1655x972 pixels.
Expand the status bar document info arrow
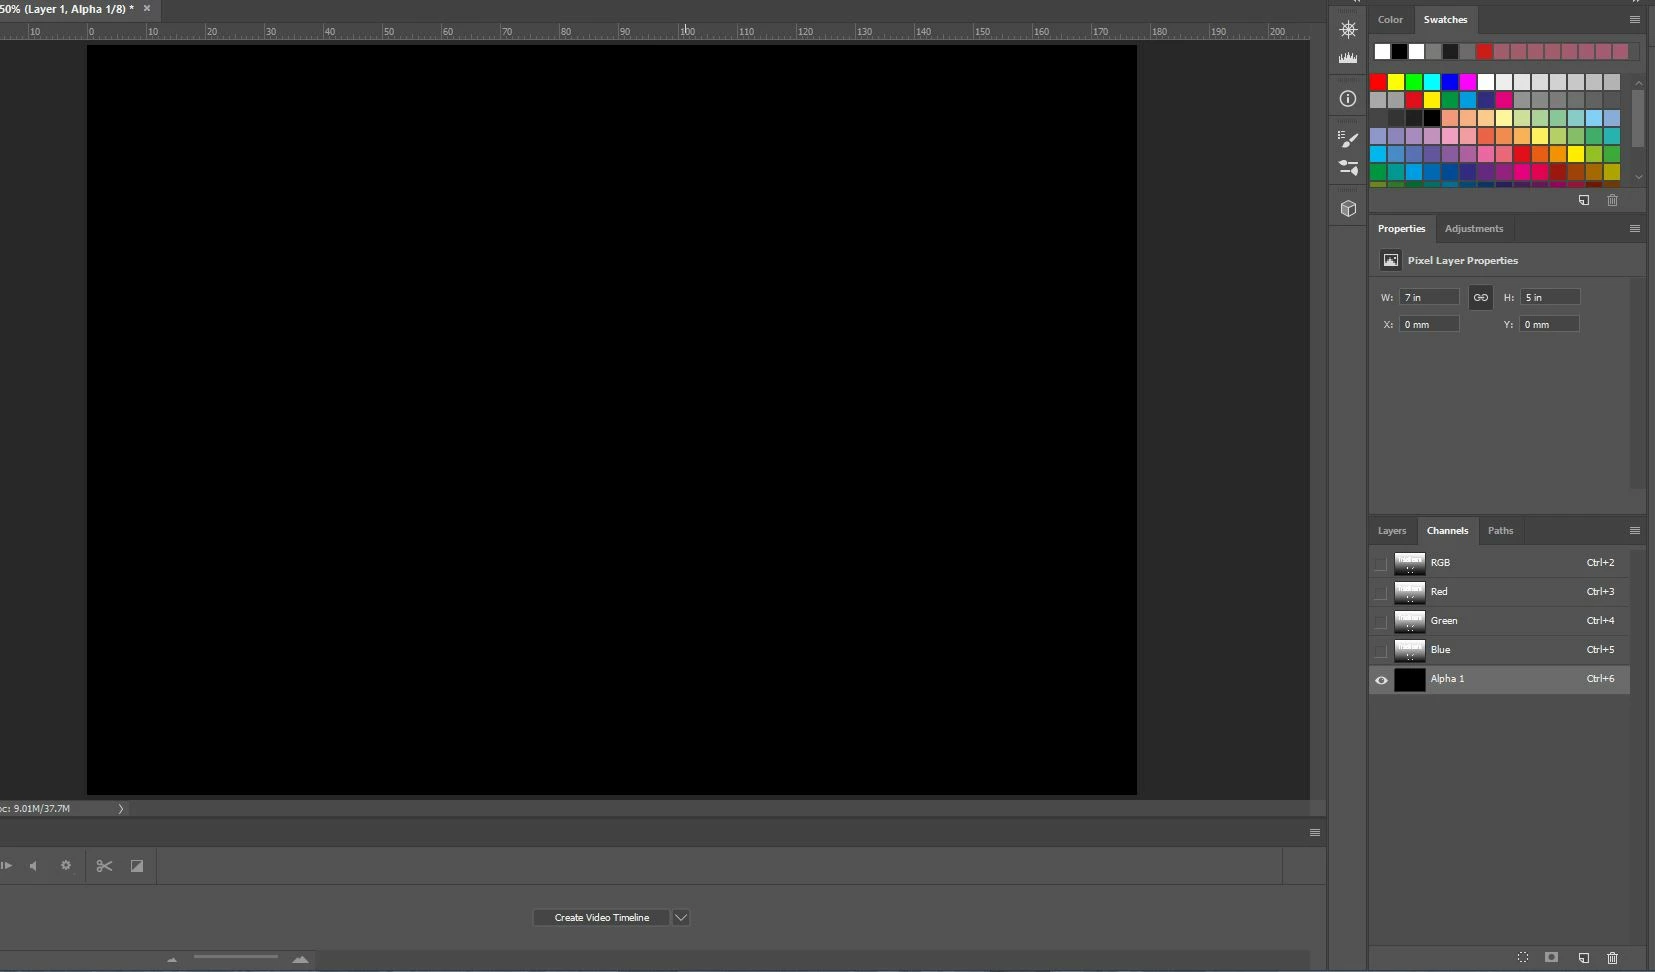121,808
